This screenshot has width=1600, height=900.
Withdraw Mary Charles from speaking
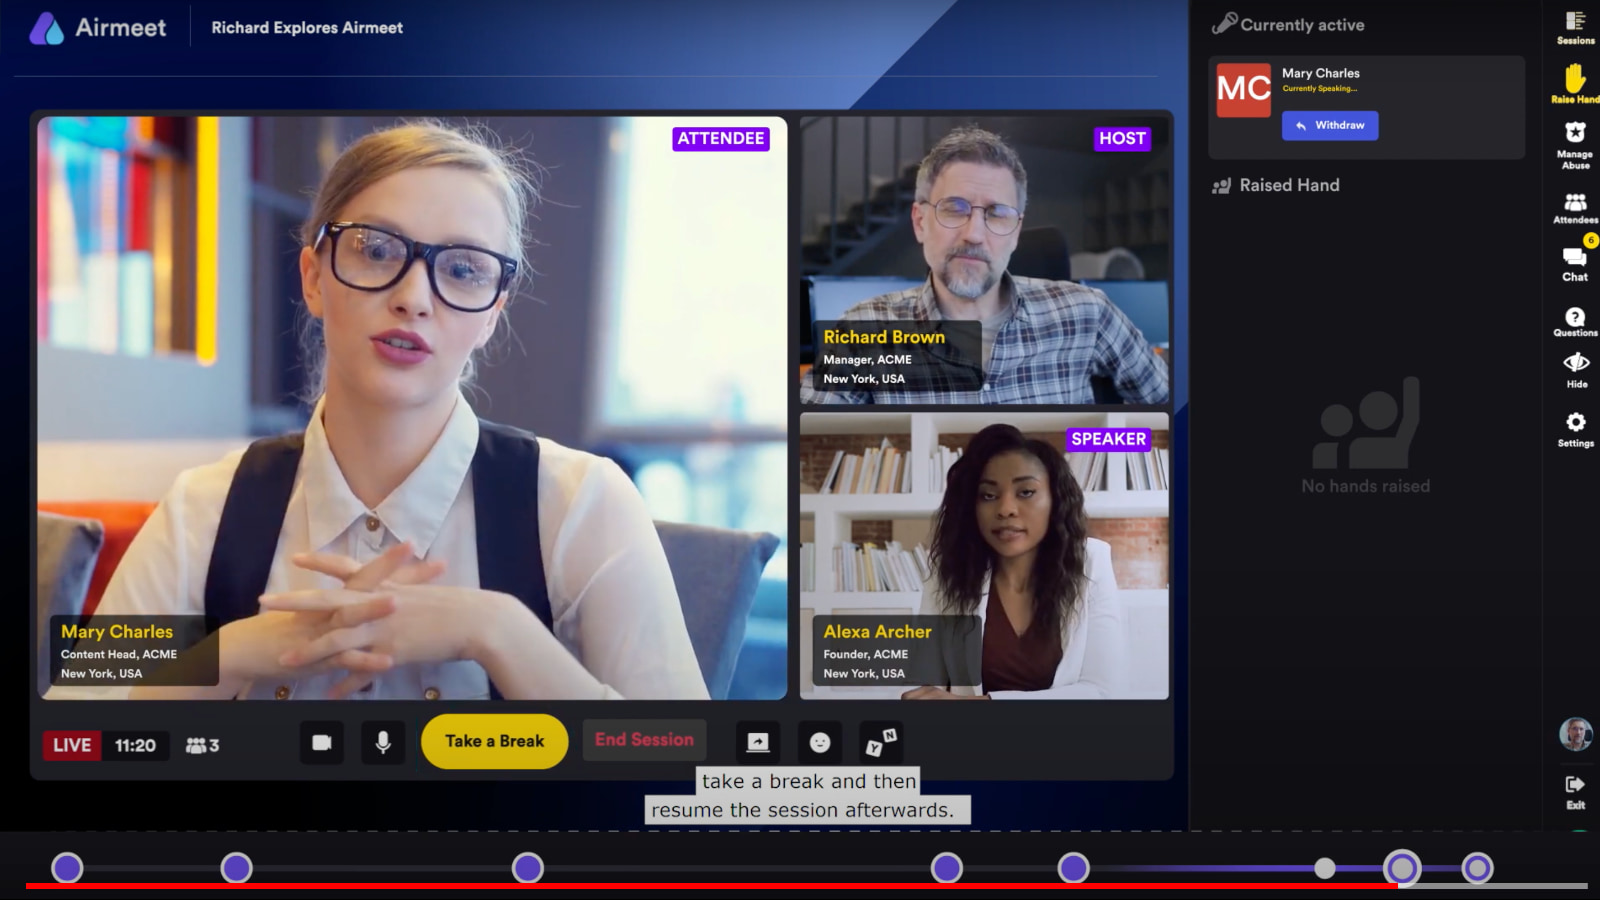coord(1330,125)
